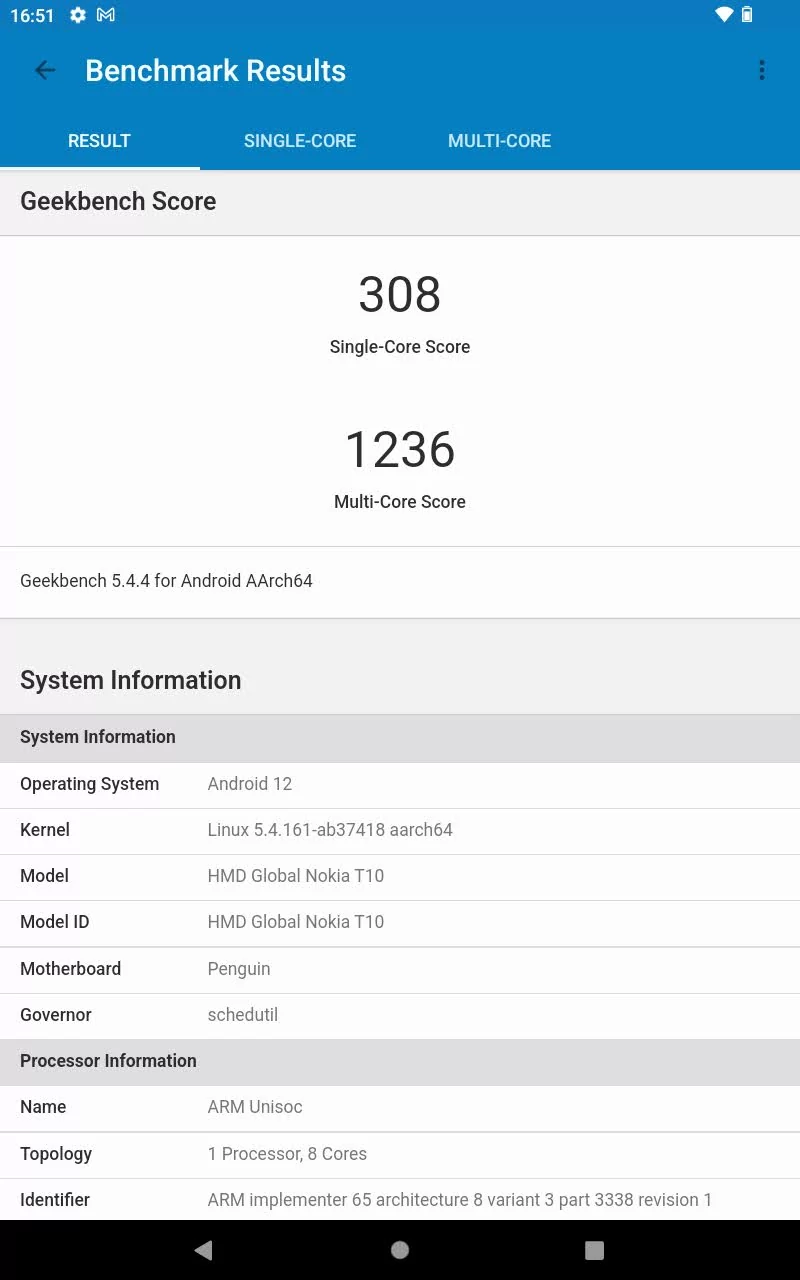The width and height of the screenshot is (800, 1280).
Task: Switch to the RESULT tab
Action: click(99, 141)
